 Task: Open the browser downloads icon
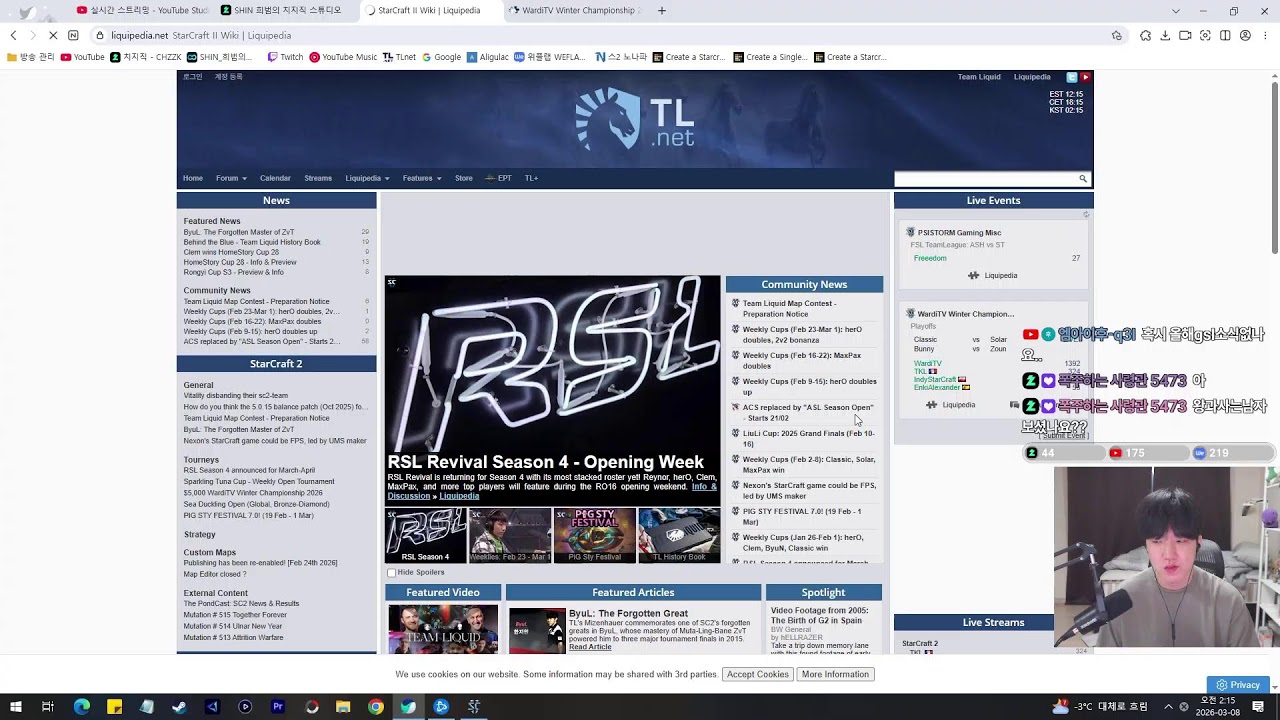1165,35
